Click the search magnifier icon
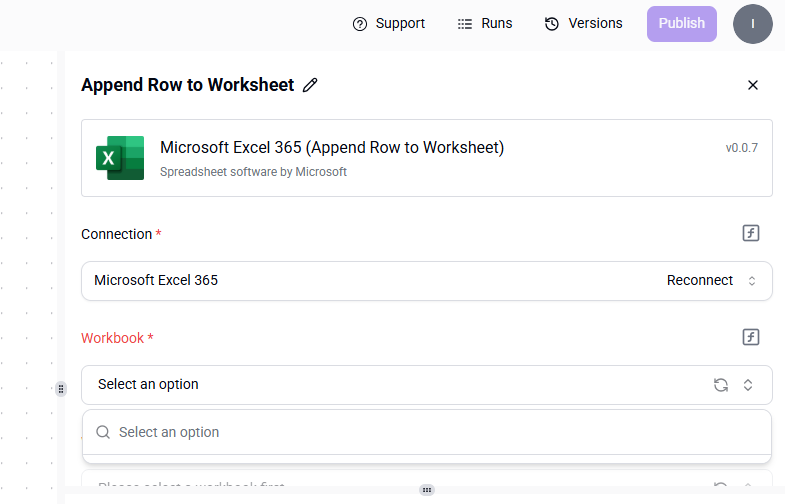The width and height of the screenshot is (785, 504). [103, 432]
